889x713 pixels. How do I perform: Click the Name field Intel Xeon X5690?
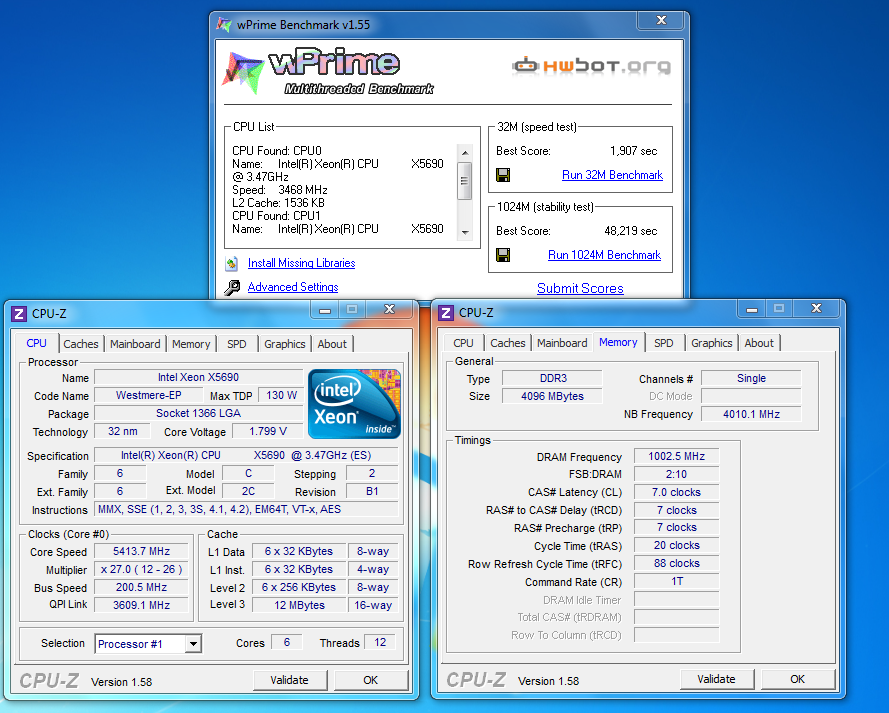tap(198, 377)
